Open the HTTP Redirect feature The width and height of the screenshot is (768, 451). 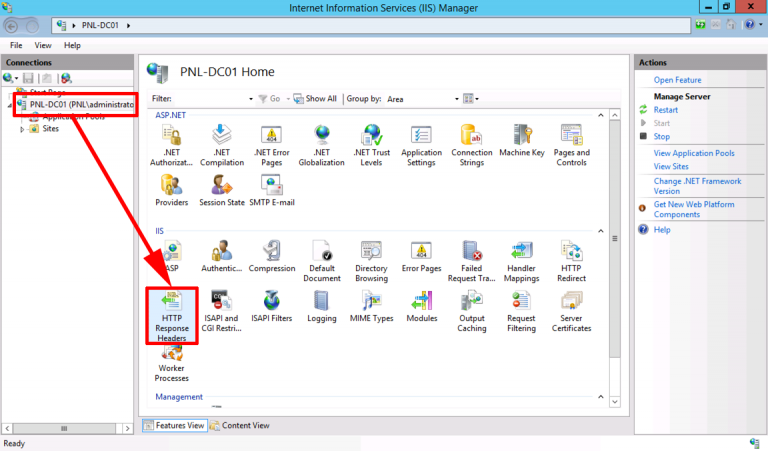(571, 261)
